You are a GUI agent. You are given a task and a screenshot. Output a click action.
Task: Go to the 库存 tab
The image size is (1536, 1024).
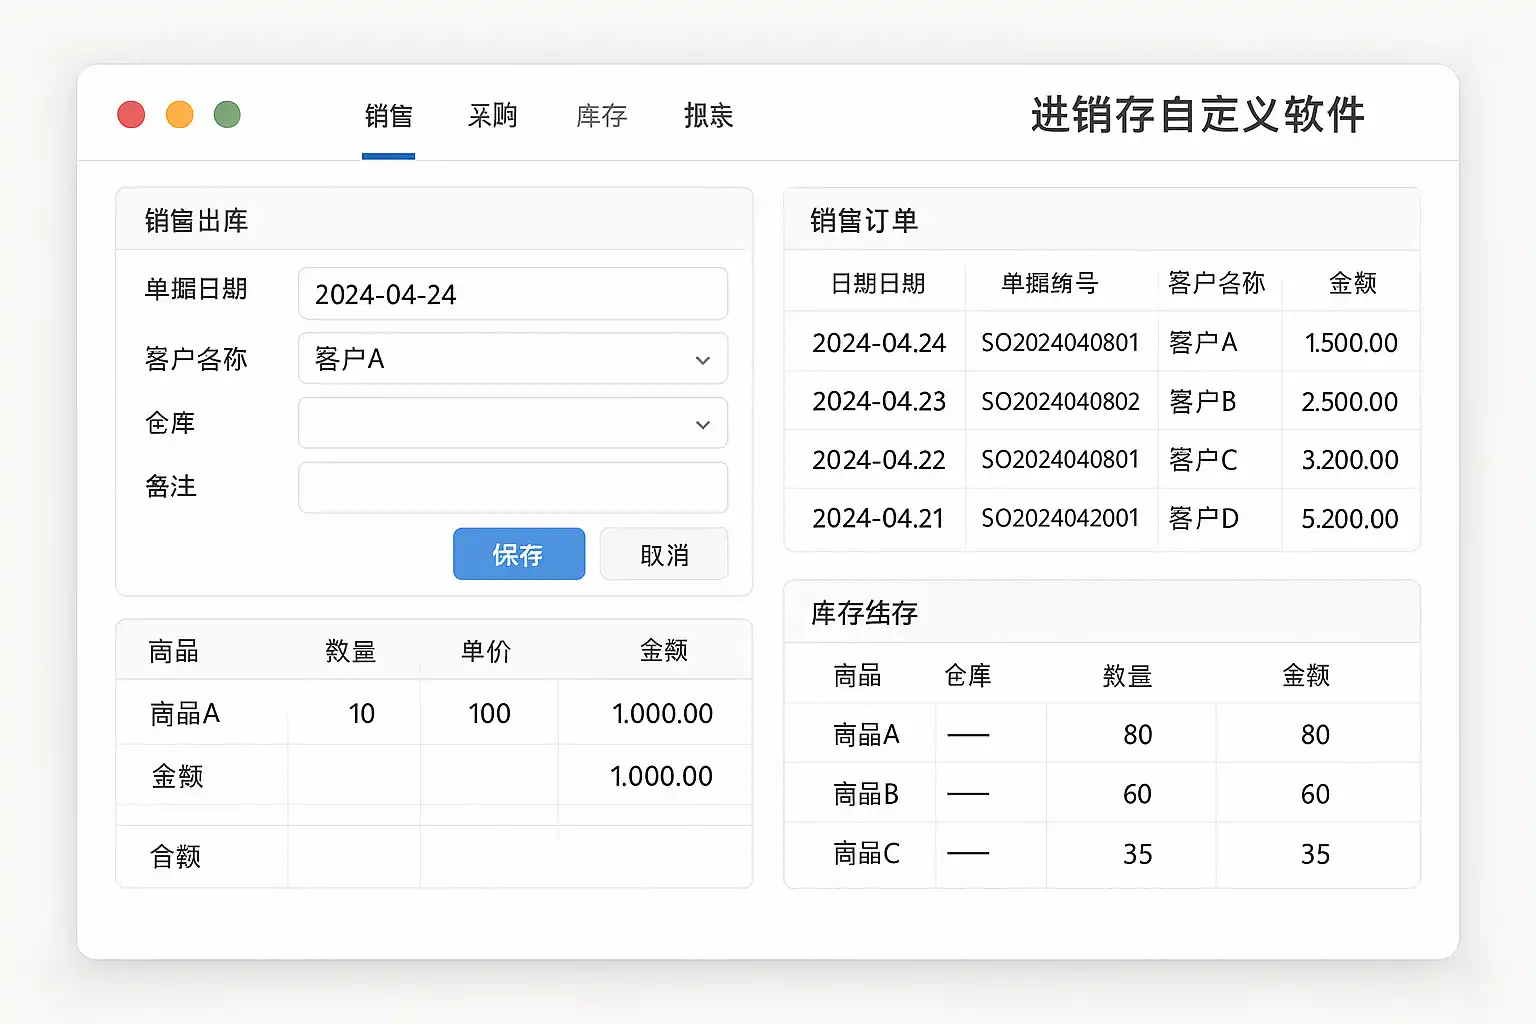pos(601,116)
